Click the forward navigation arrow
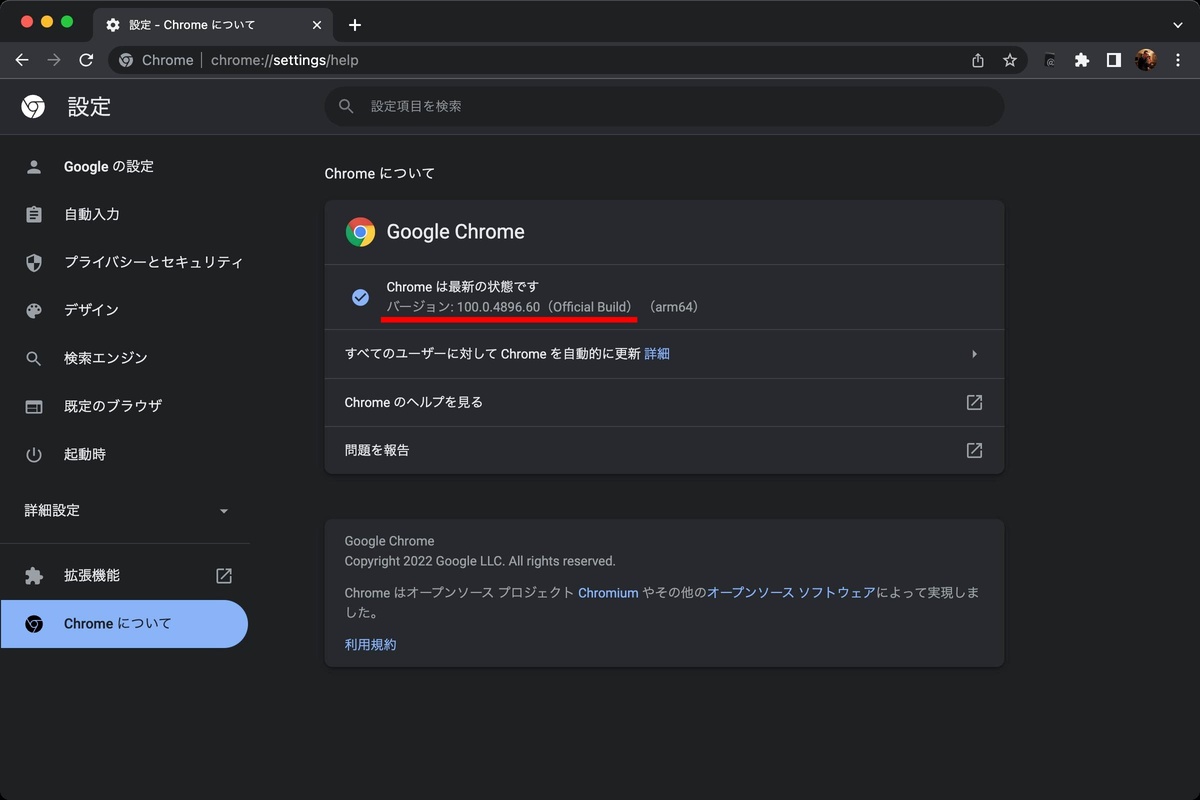The height and width of the screenshot is (800, 1200). pos(54,60)
